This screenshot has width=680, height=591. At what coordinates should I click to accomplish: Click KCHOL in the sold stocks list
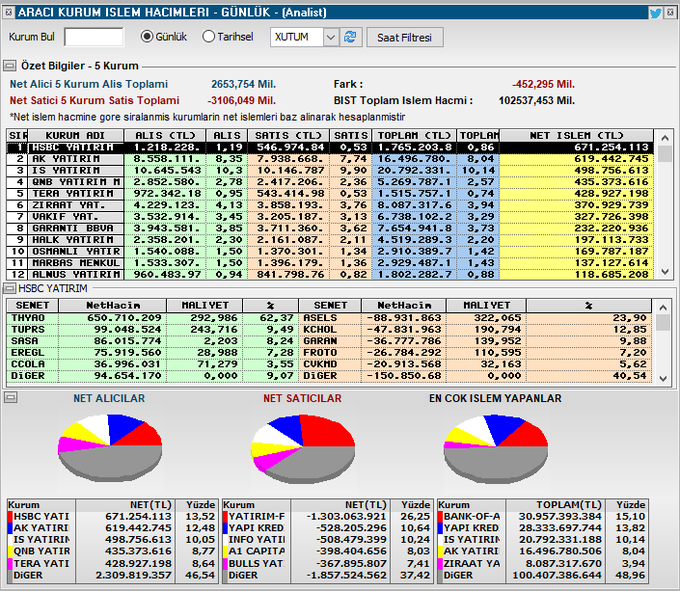click(x=320, y=330)
